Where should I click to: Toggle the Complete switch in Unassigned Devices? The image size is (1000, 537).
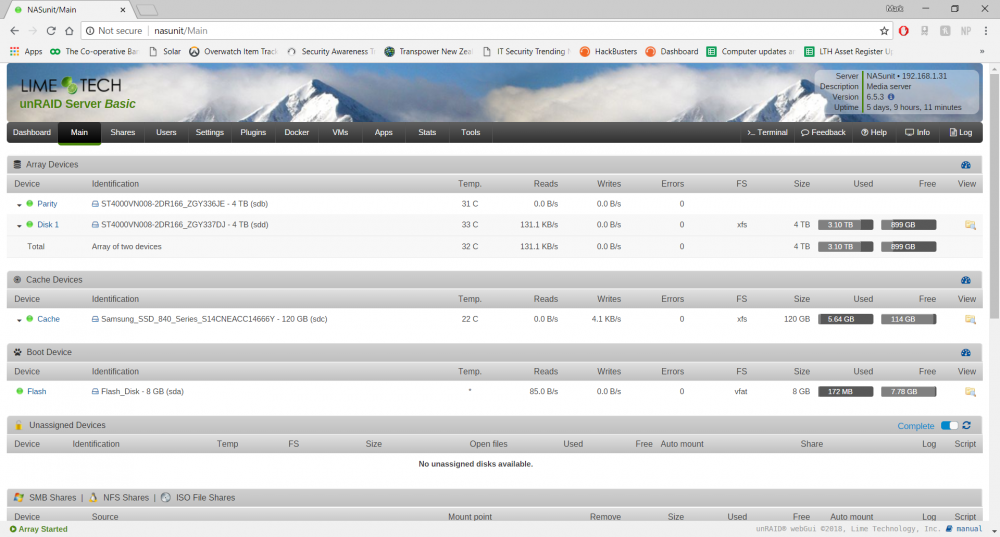[x=949, y=425]
